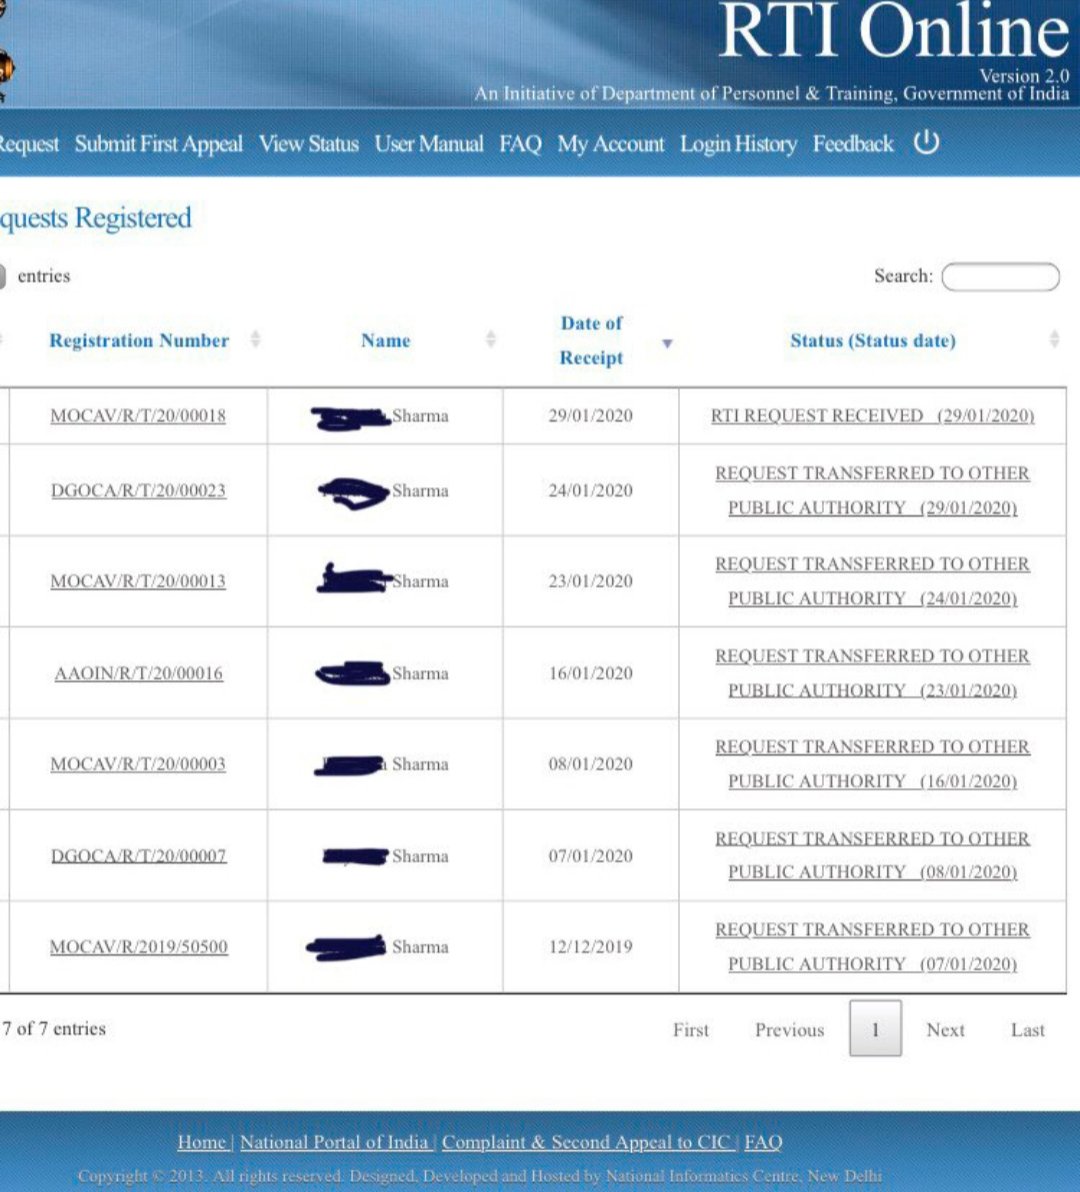Open registration MOCAV/R/T/20/00003

pyautogui.click(x=138, y=764)
